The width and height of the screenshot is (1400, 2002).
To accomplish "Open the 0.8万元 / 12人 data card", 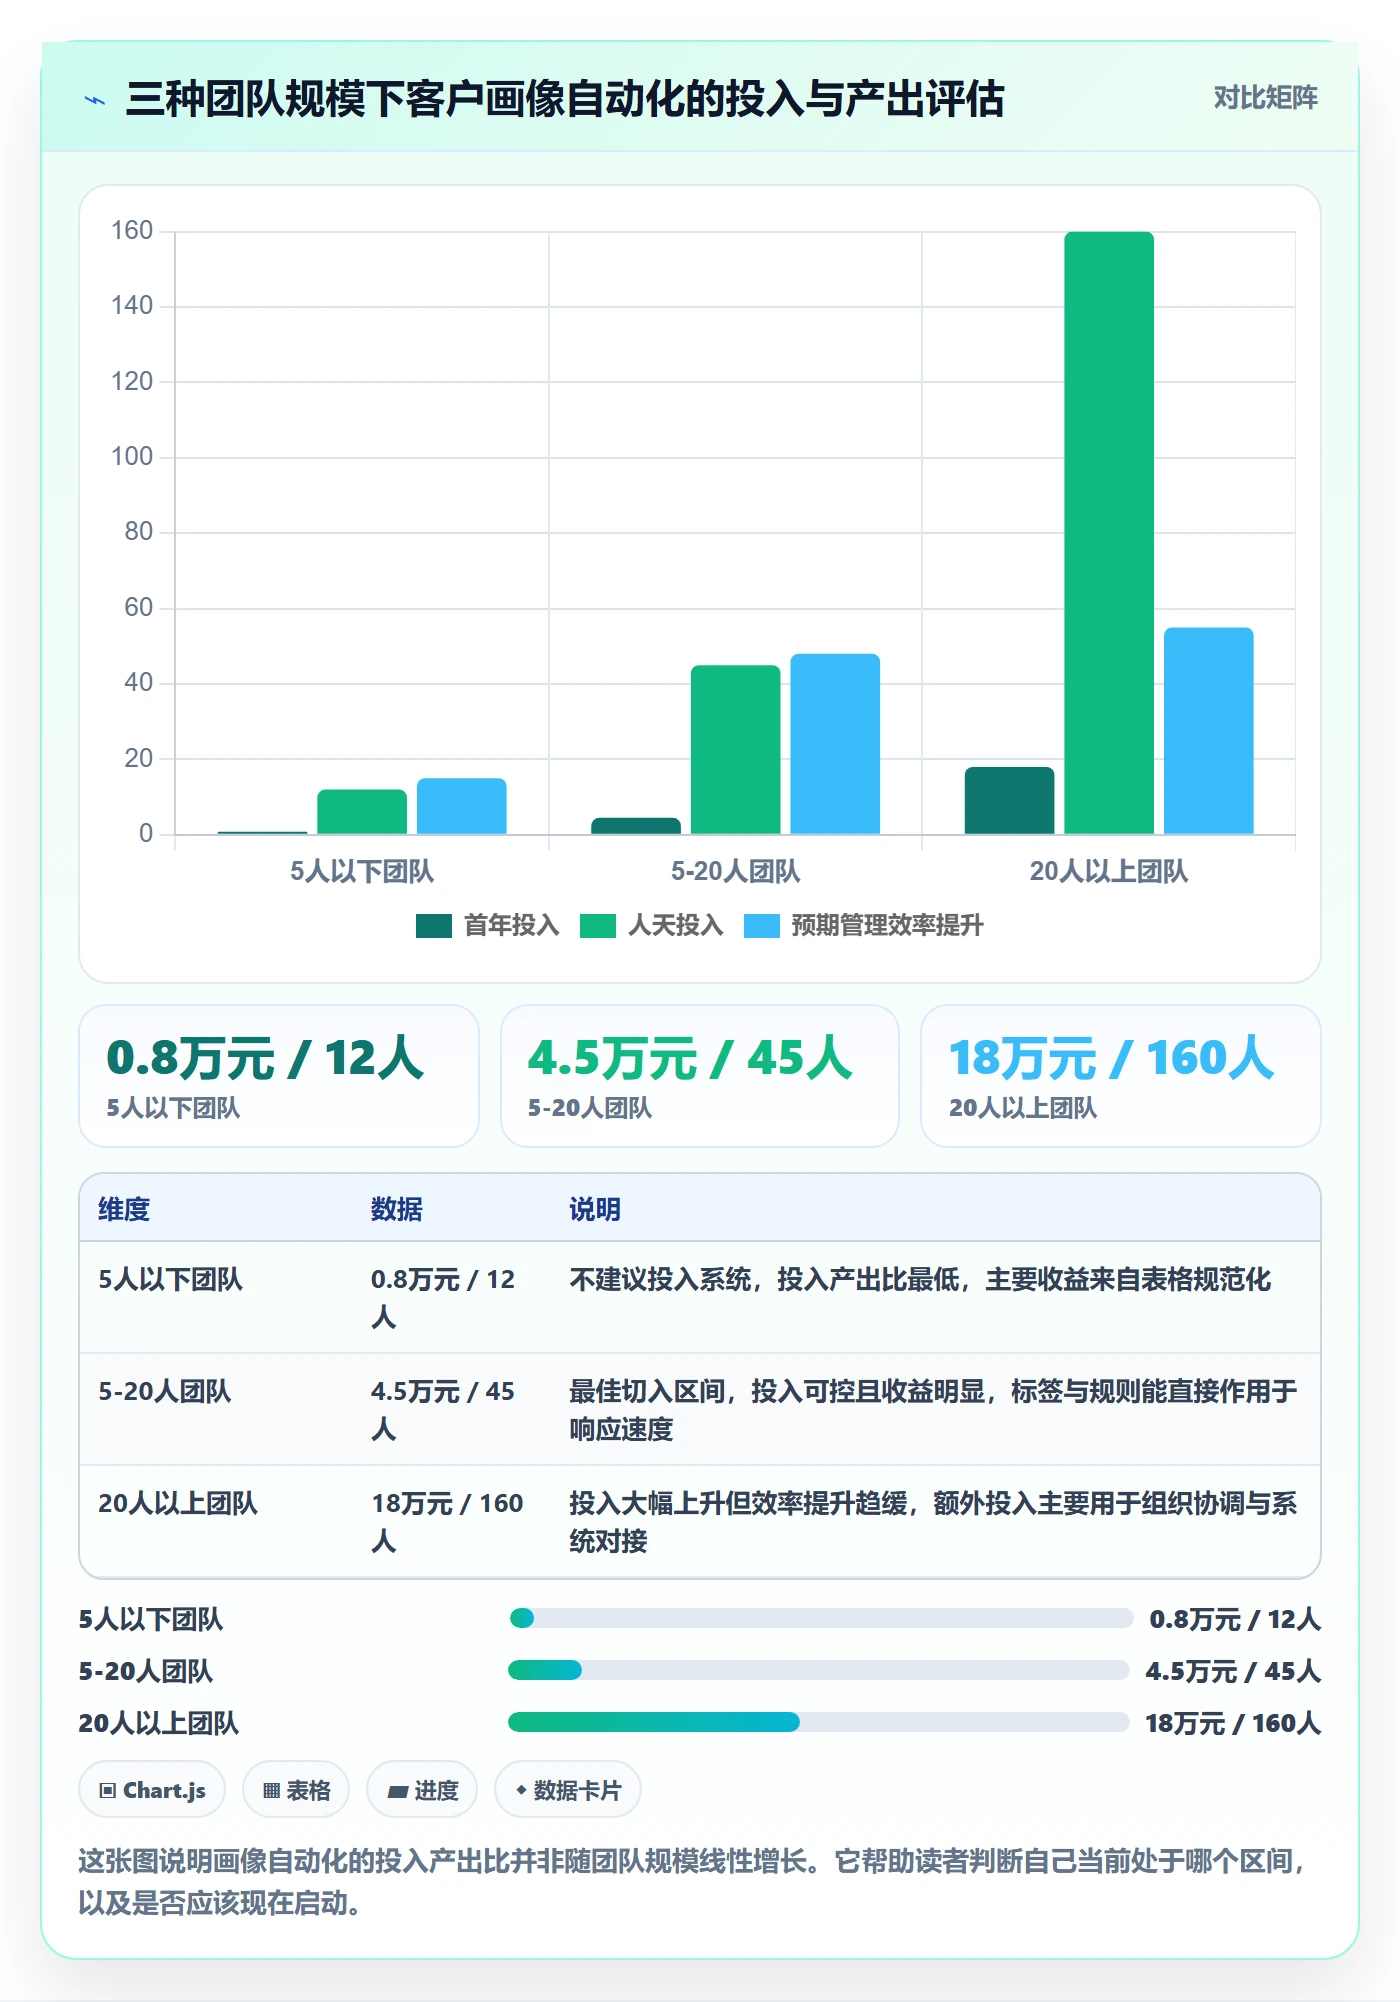I will click(279, 1076).
